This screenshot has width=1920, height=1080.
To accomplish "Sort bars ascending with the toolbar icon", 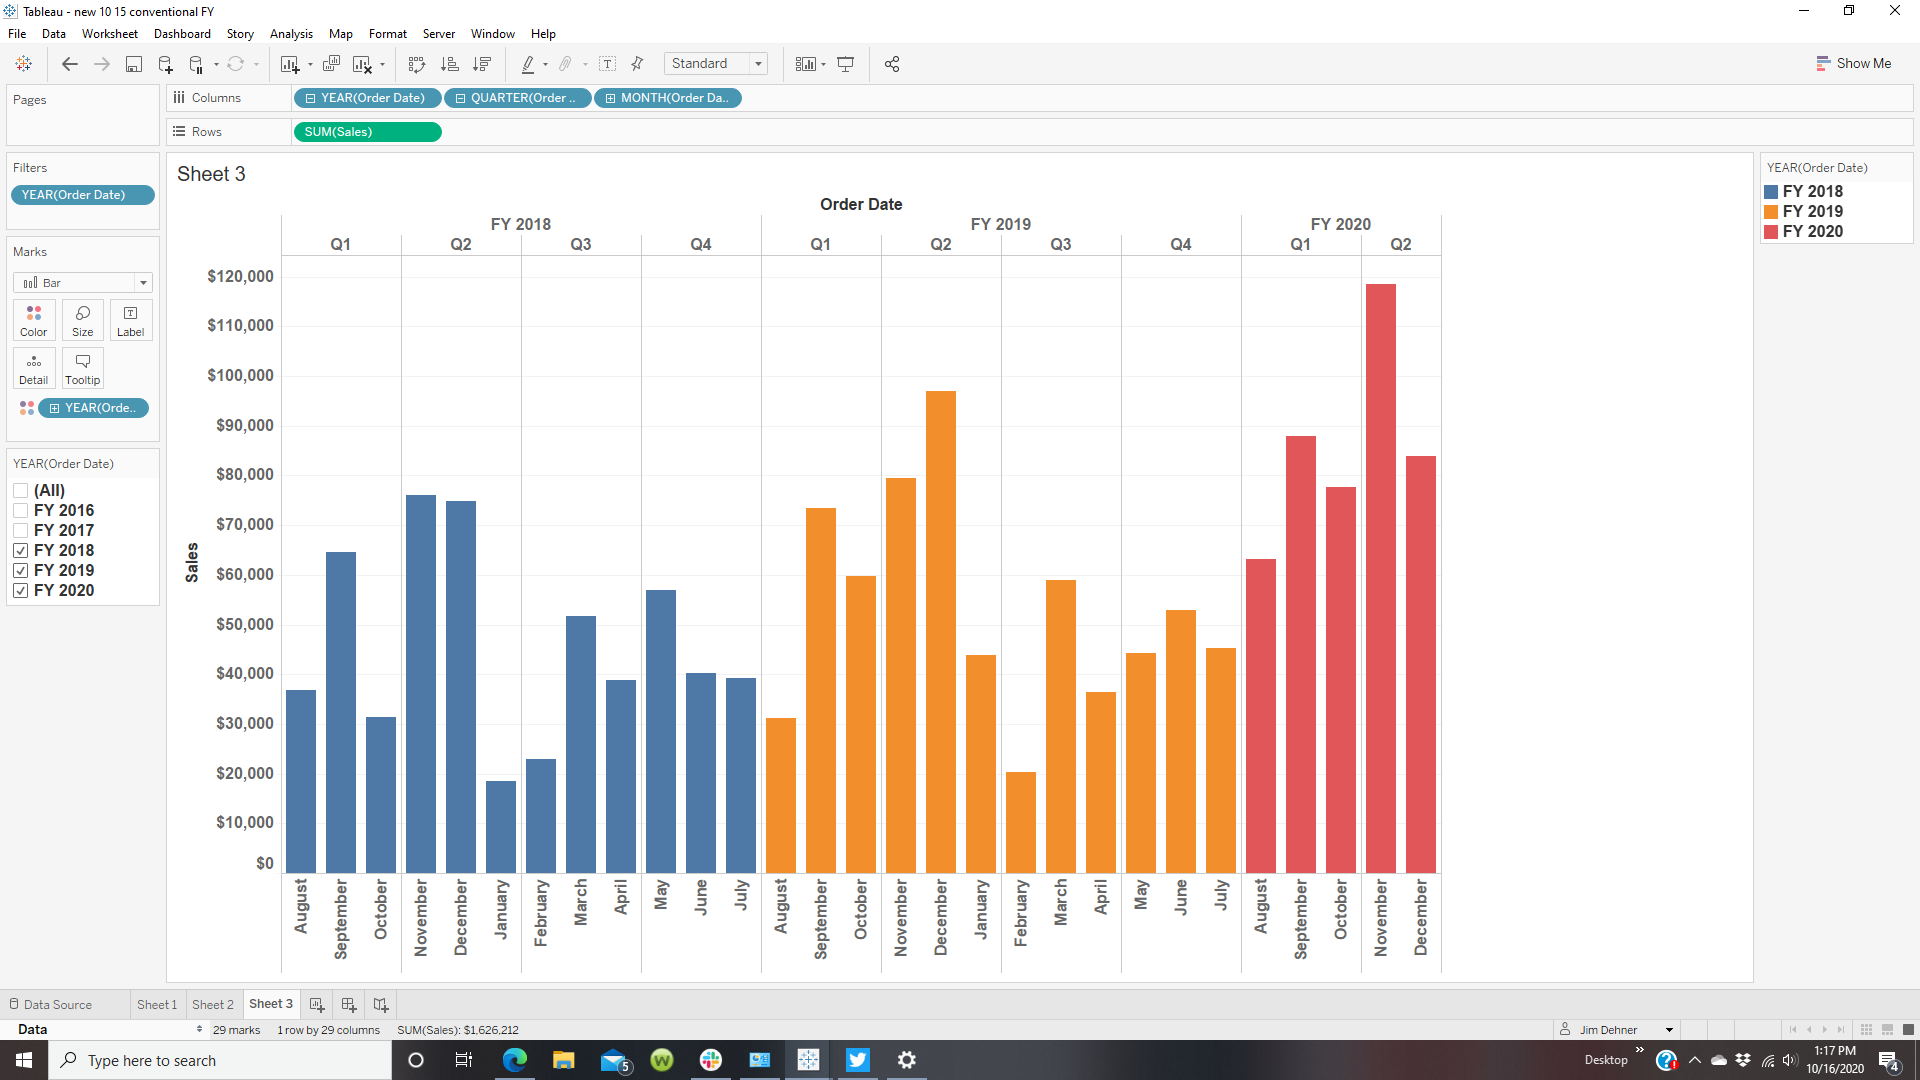I will click(x=450, y=64).
